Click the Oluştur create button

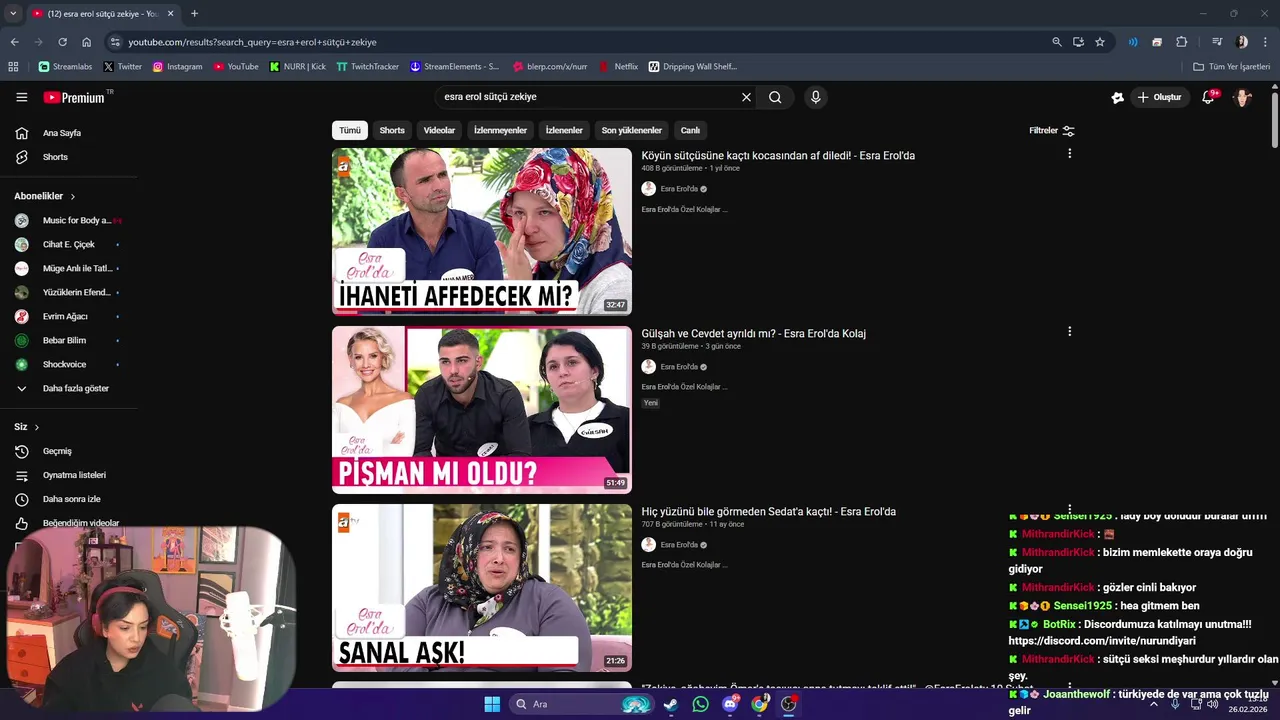click(1161, 97)
